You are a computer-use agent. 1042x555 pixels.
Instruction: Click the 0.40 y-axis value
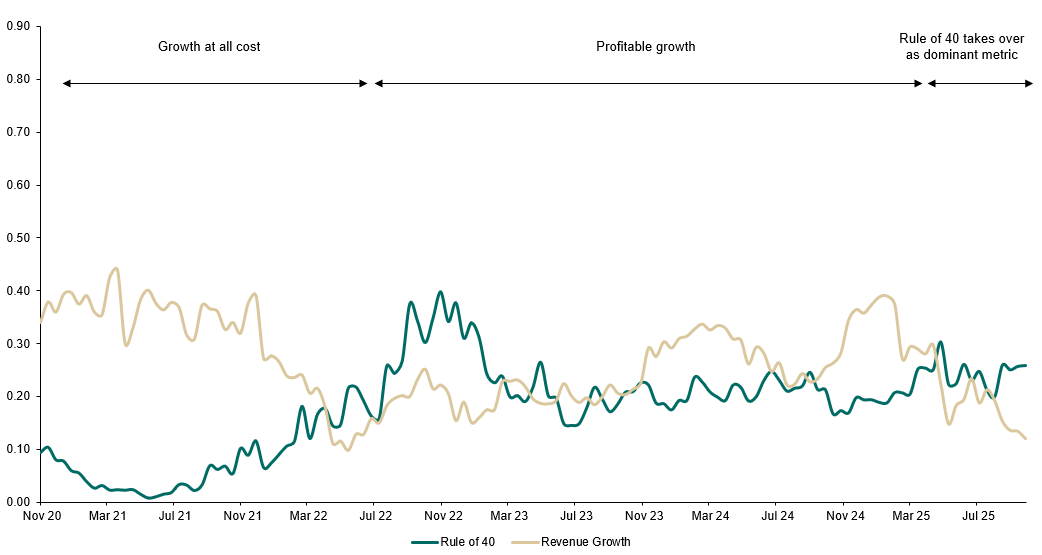point(17,291)
